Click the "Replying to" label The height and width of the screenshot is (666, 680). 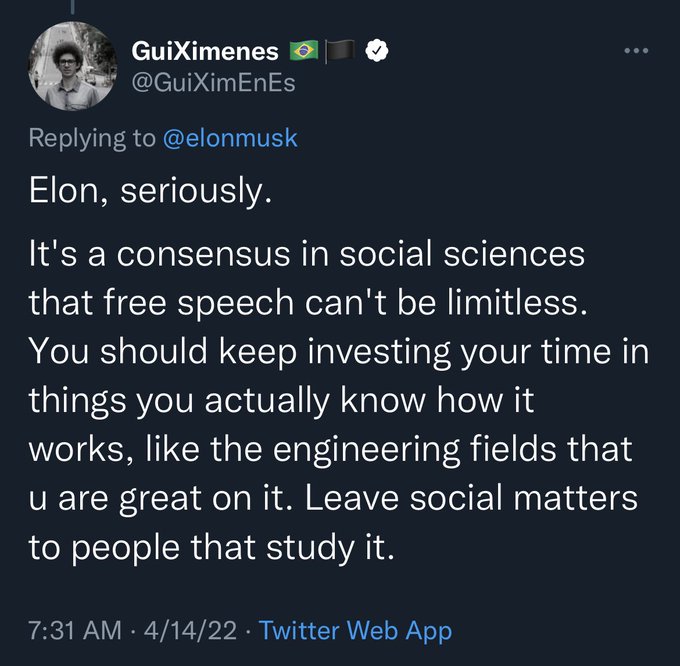(92, 137)
